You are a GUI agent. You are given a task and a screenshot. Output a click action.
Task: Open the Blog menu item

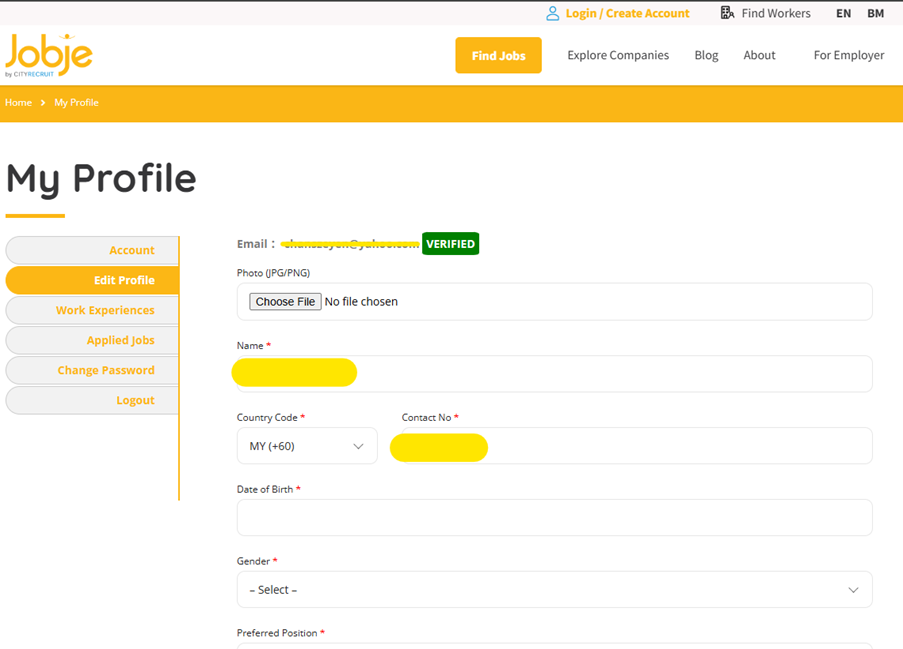pos(706,55)
